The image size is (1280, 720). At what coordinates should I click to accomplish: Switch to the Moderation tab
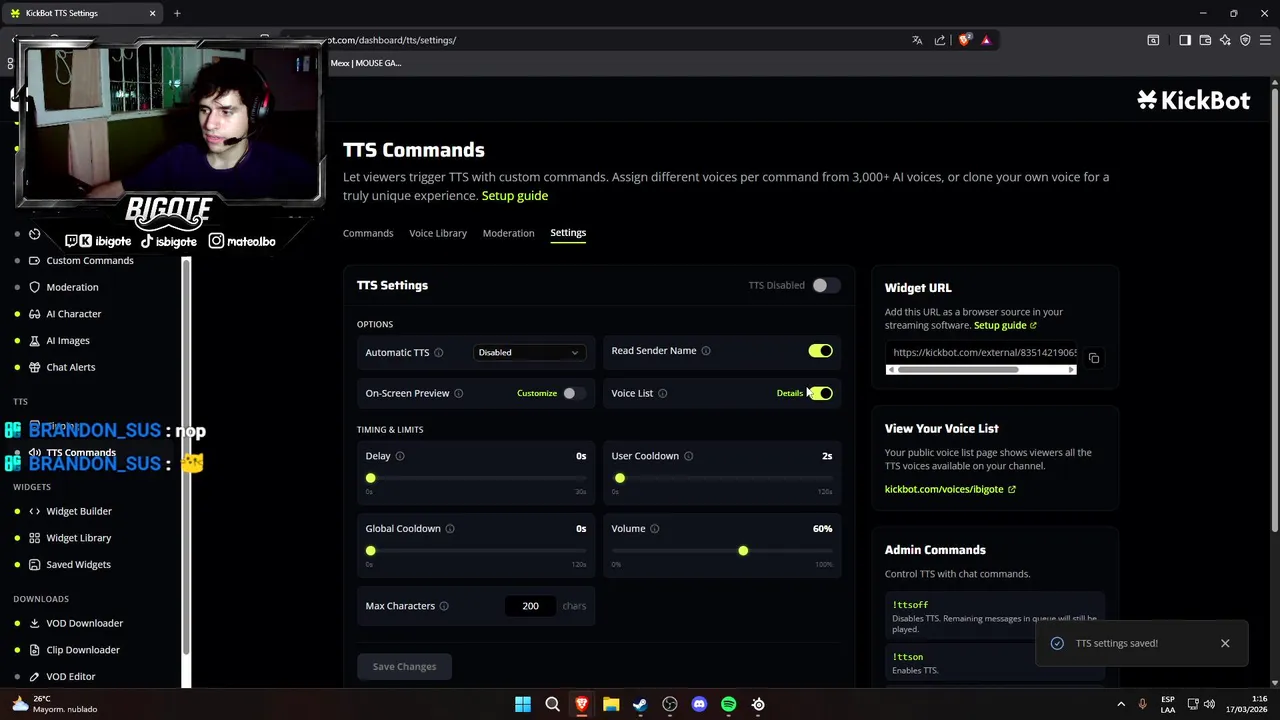[508, 233]
